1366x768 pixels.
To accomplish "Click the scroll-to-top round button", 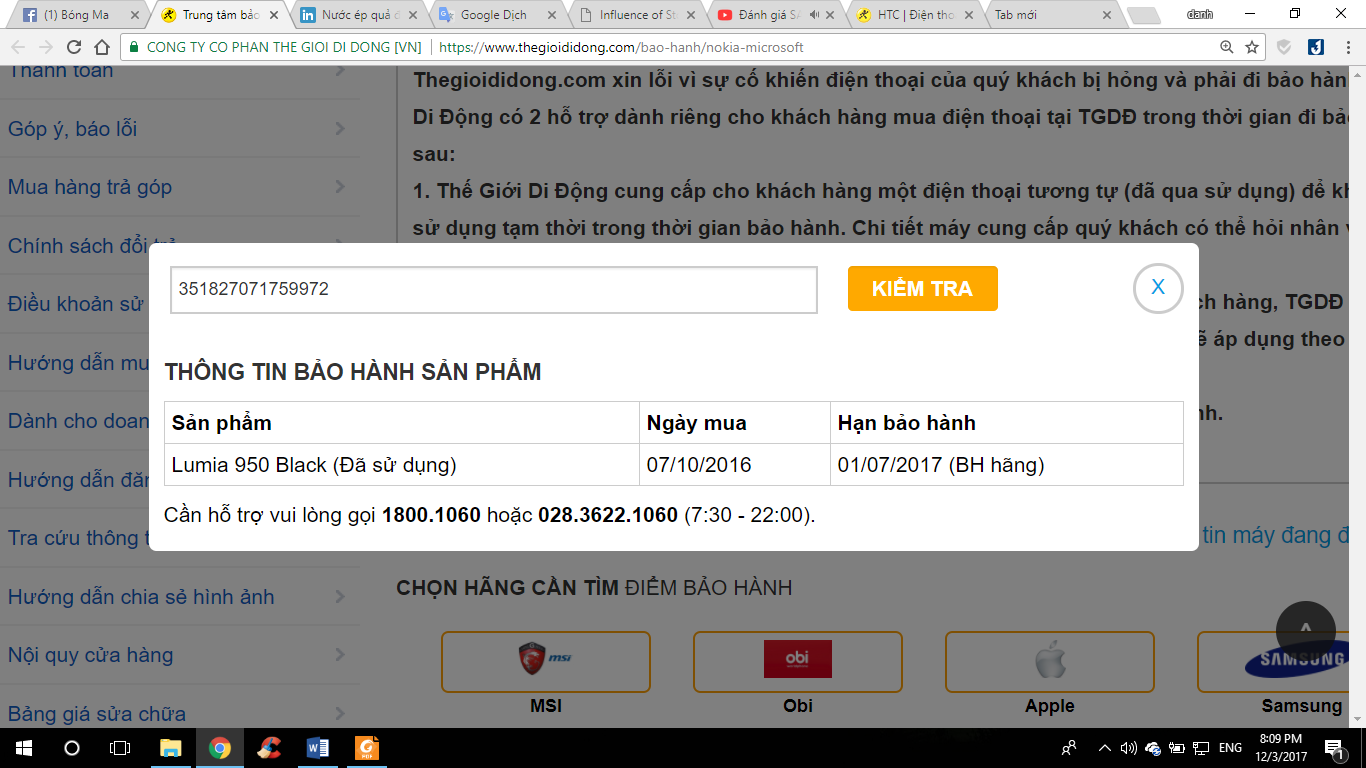I will pos(1305,630).
